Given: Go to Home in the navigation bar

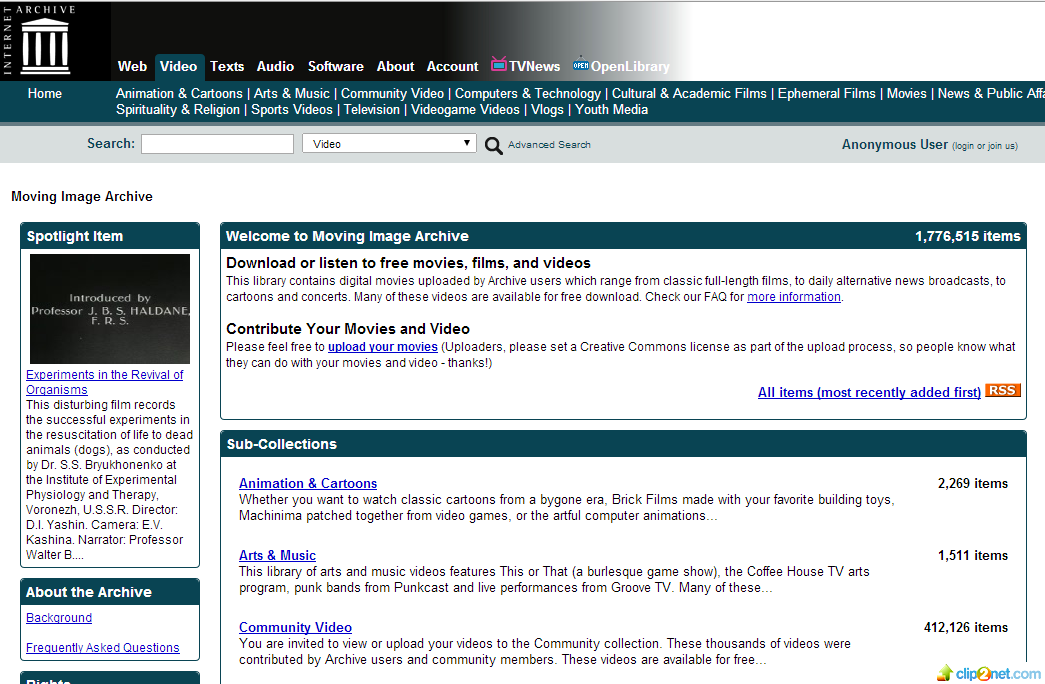Looking at the screenshot, I should [x=45, y=94].
